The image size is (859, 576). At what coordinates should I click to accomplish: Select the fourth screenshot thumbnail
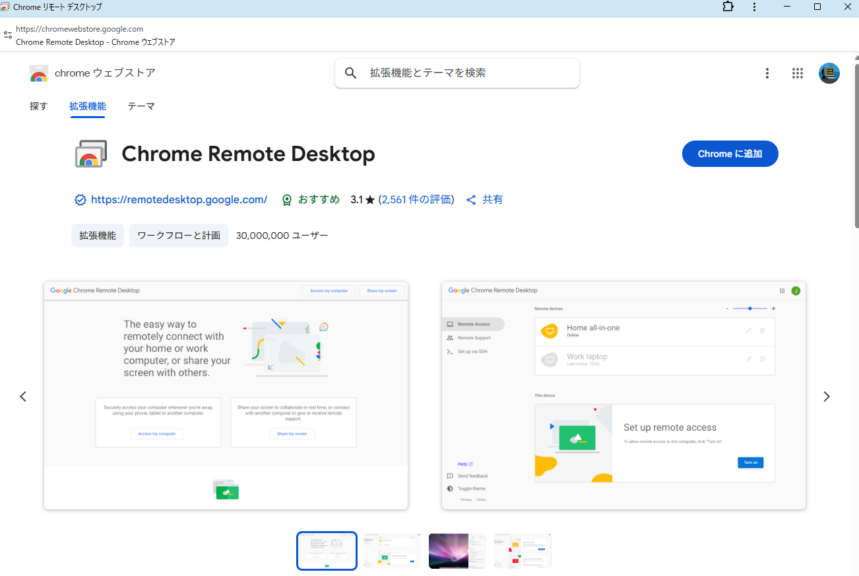[x=523, y=551]
